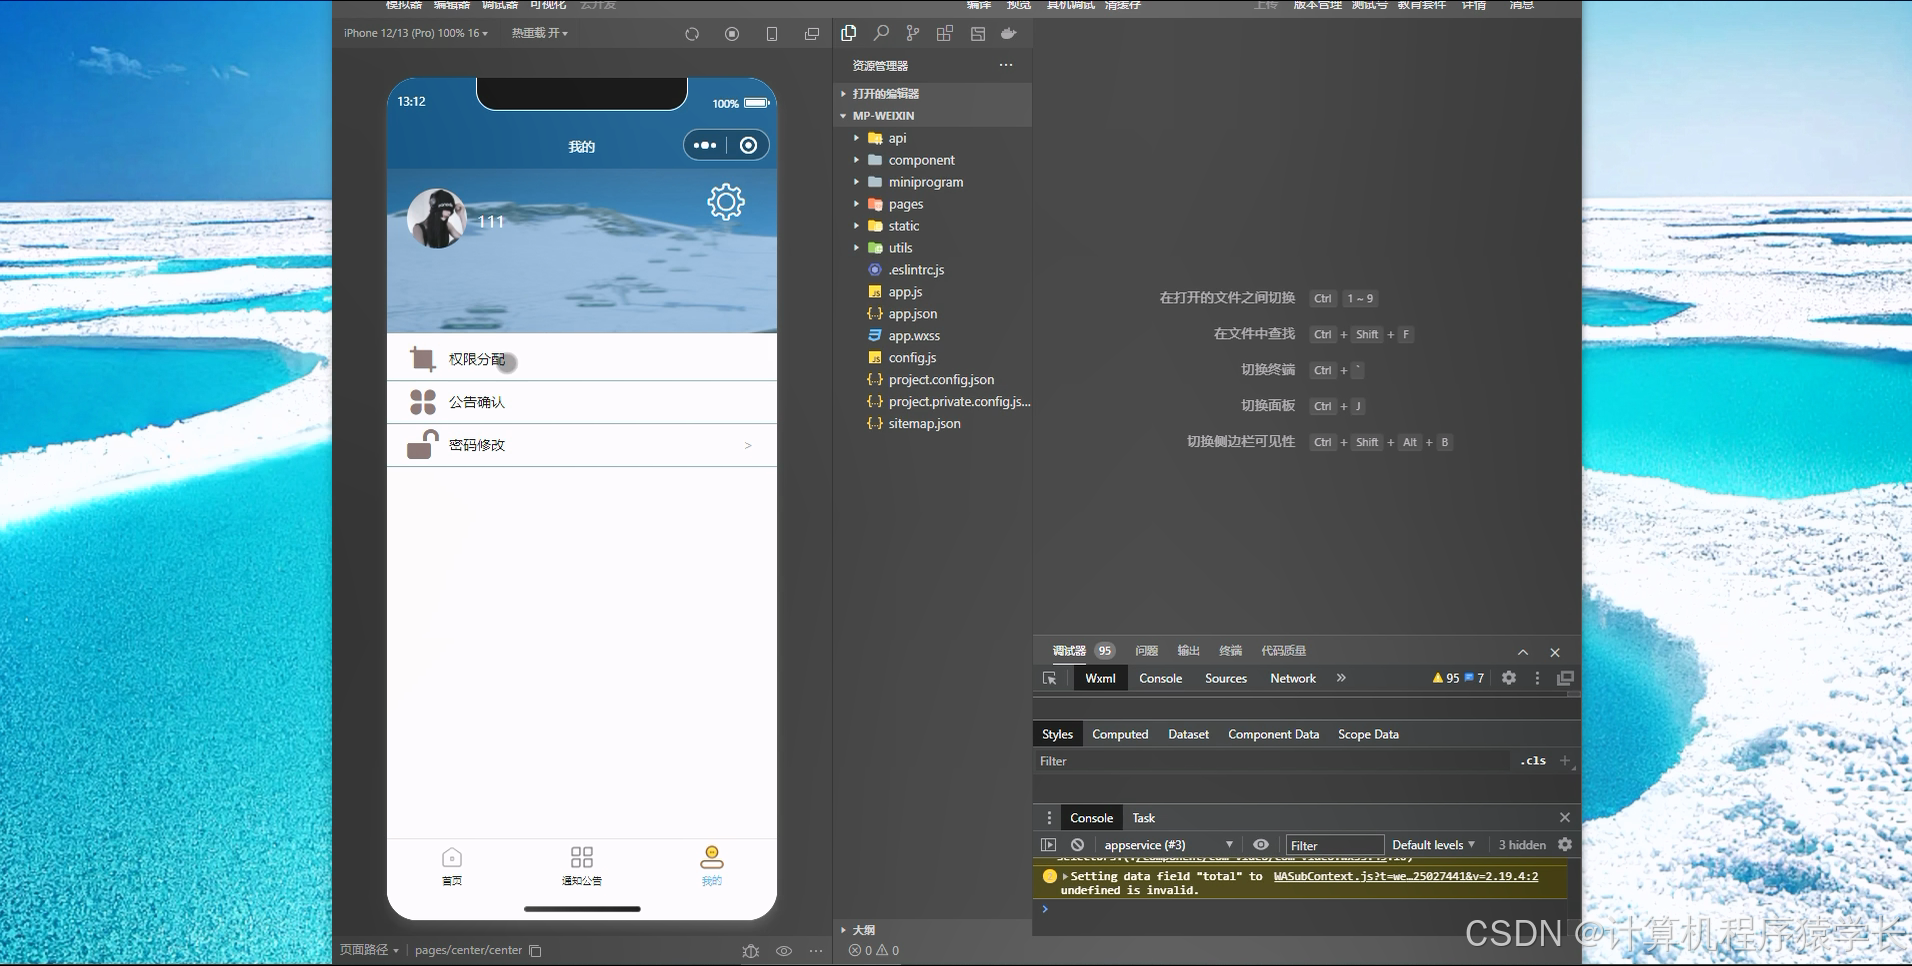Viewport: 1912px width, 966px height.
Task: Click the console Filter input
Action: coord(1334,845)
